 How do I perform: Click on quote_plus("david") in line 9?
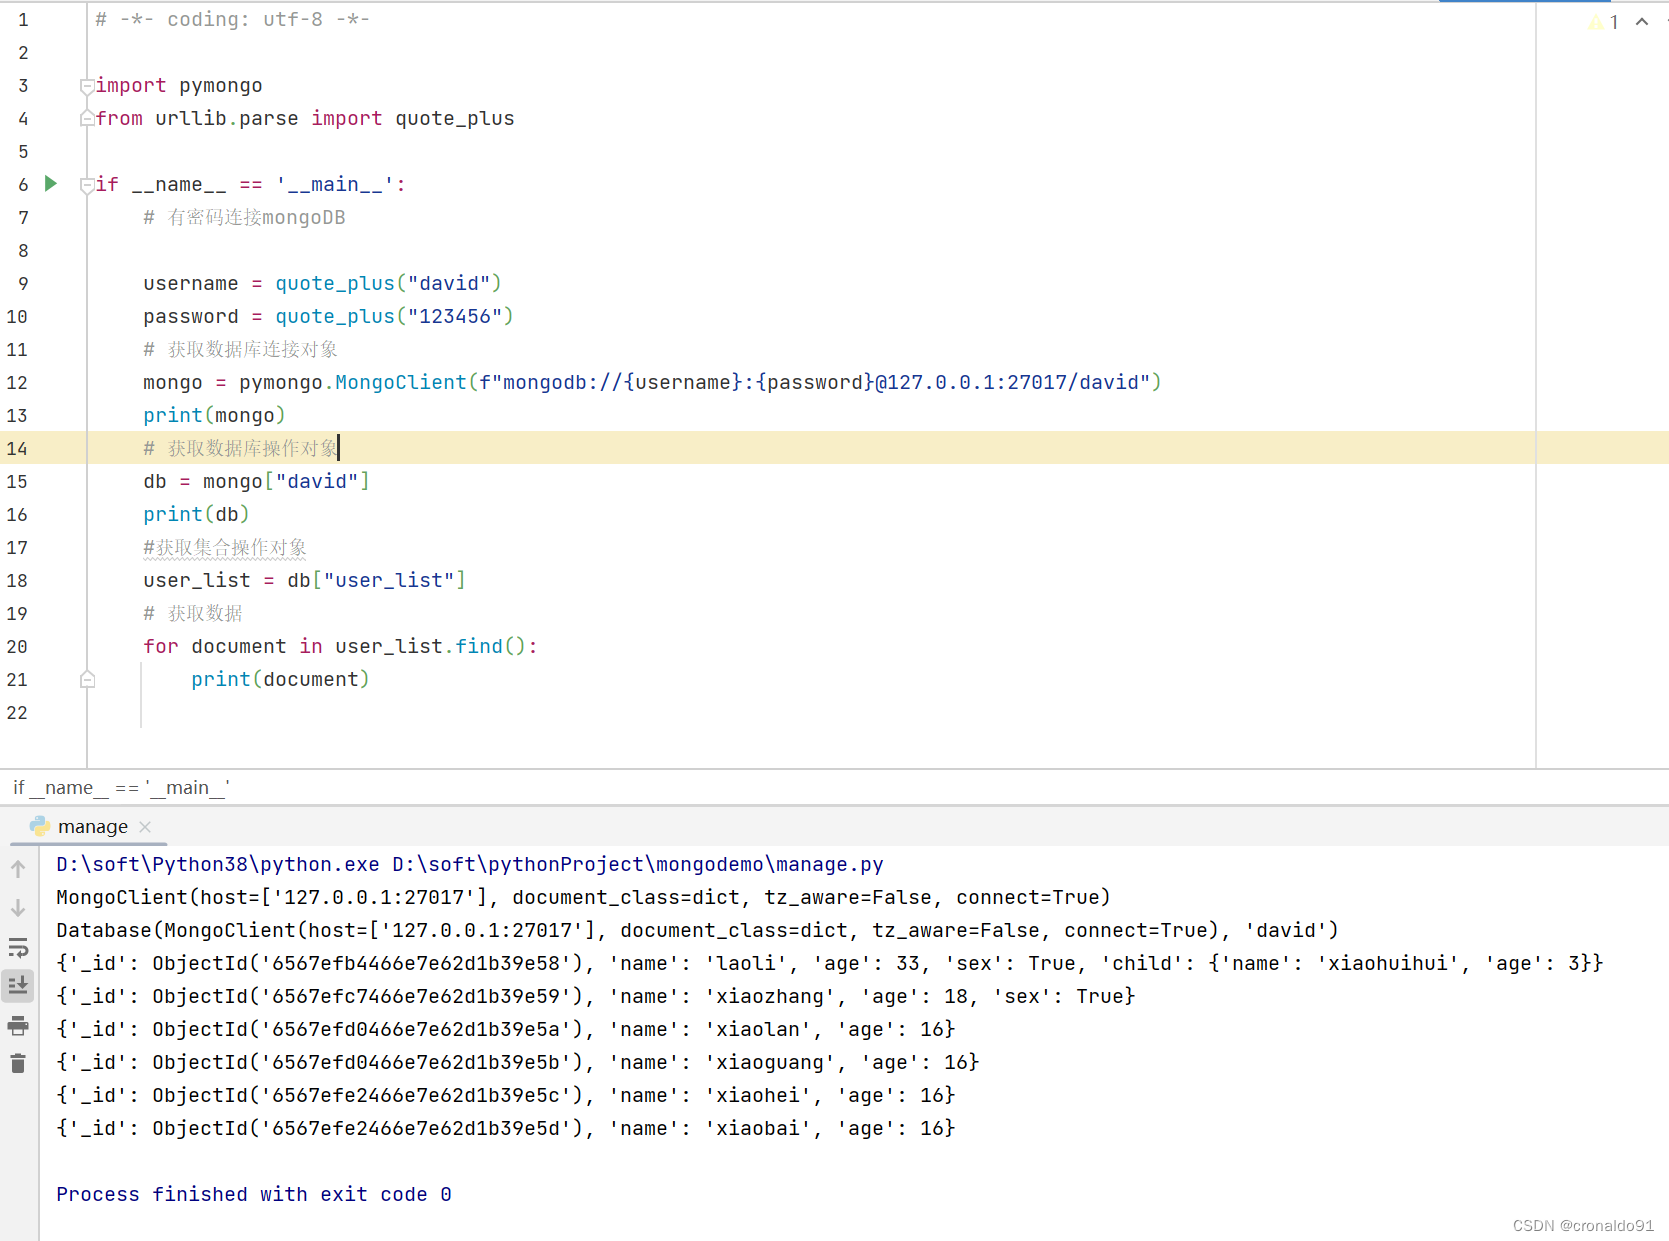coord(388,284)
